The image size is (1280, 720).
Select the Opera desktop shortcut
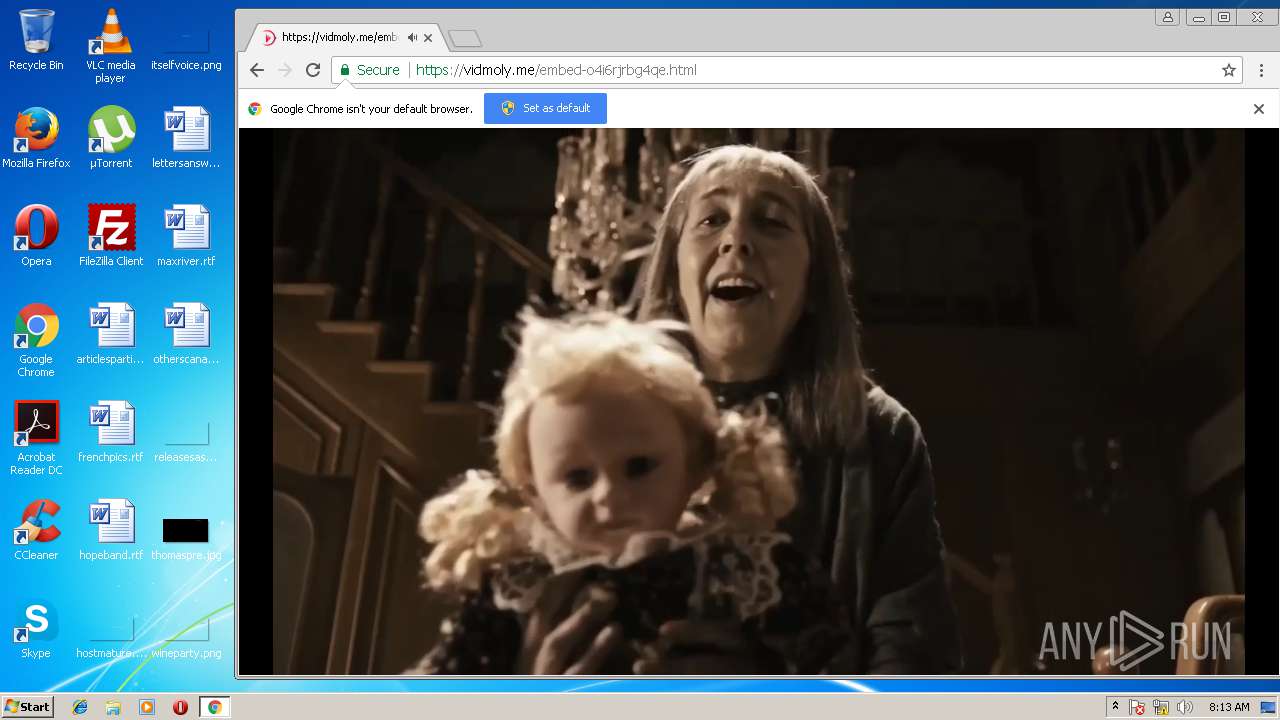(36, 235)
